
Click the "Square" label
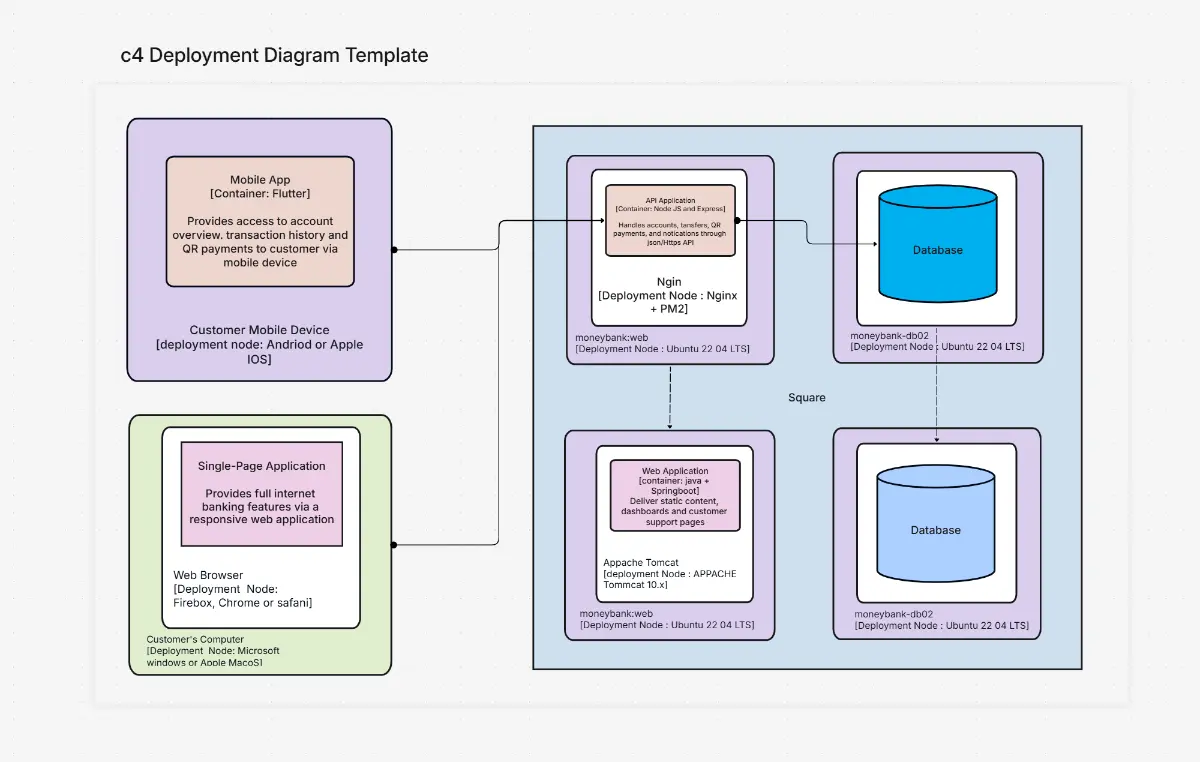coord(807,397)
